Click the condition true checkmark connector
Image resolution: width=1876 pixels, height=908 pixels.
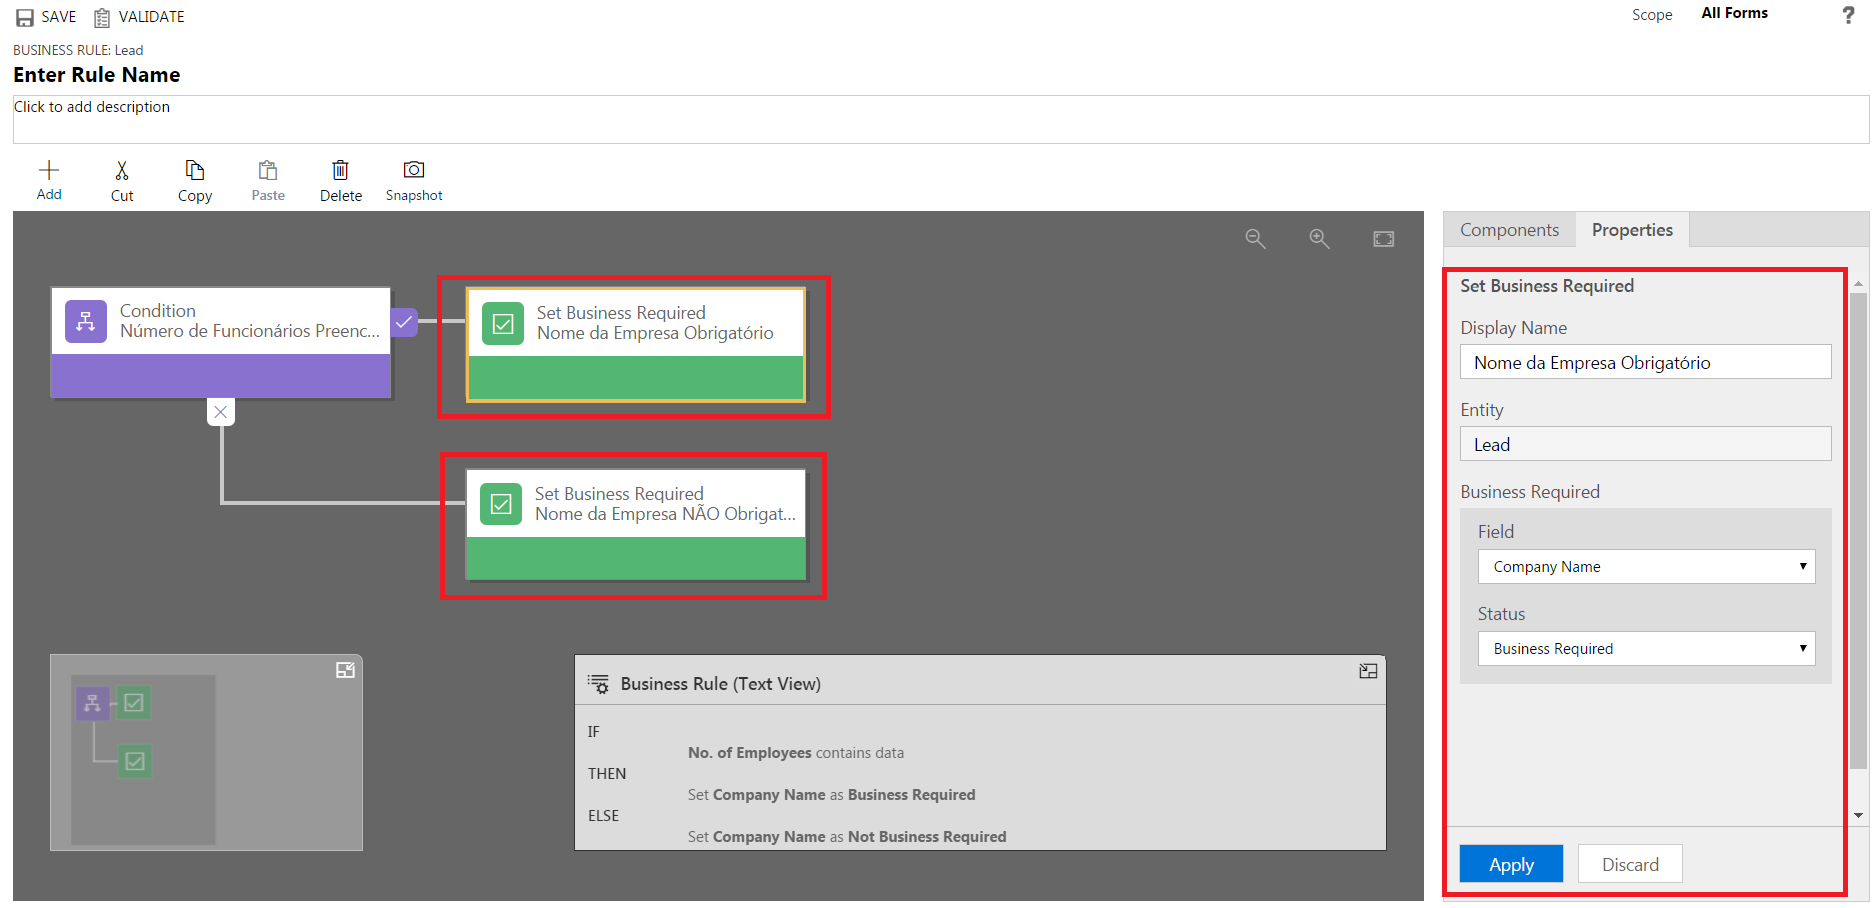(404, 322)
